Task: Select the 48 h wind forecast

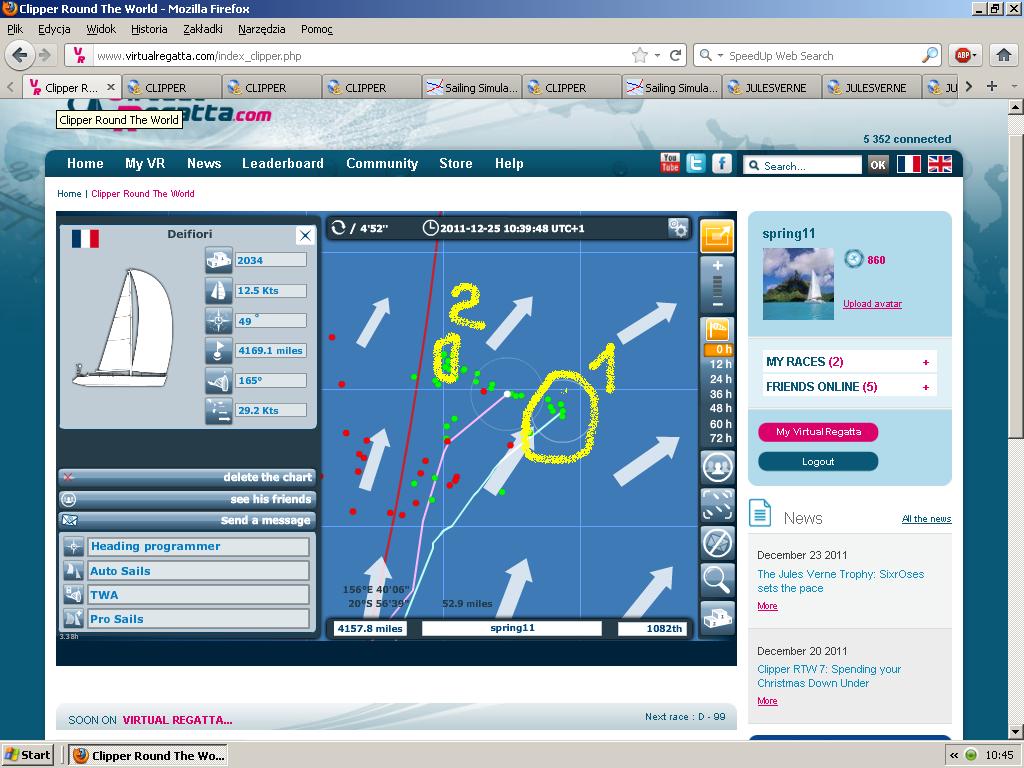Action: pos(720,408)
